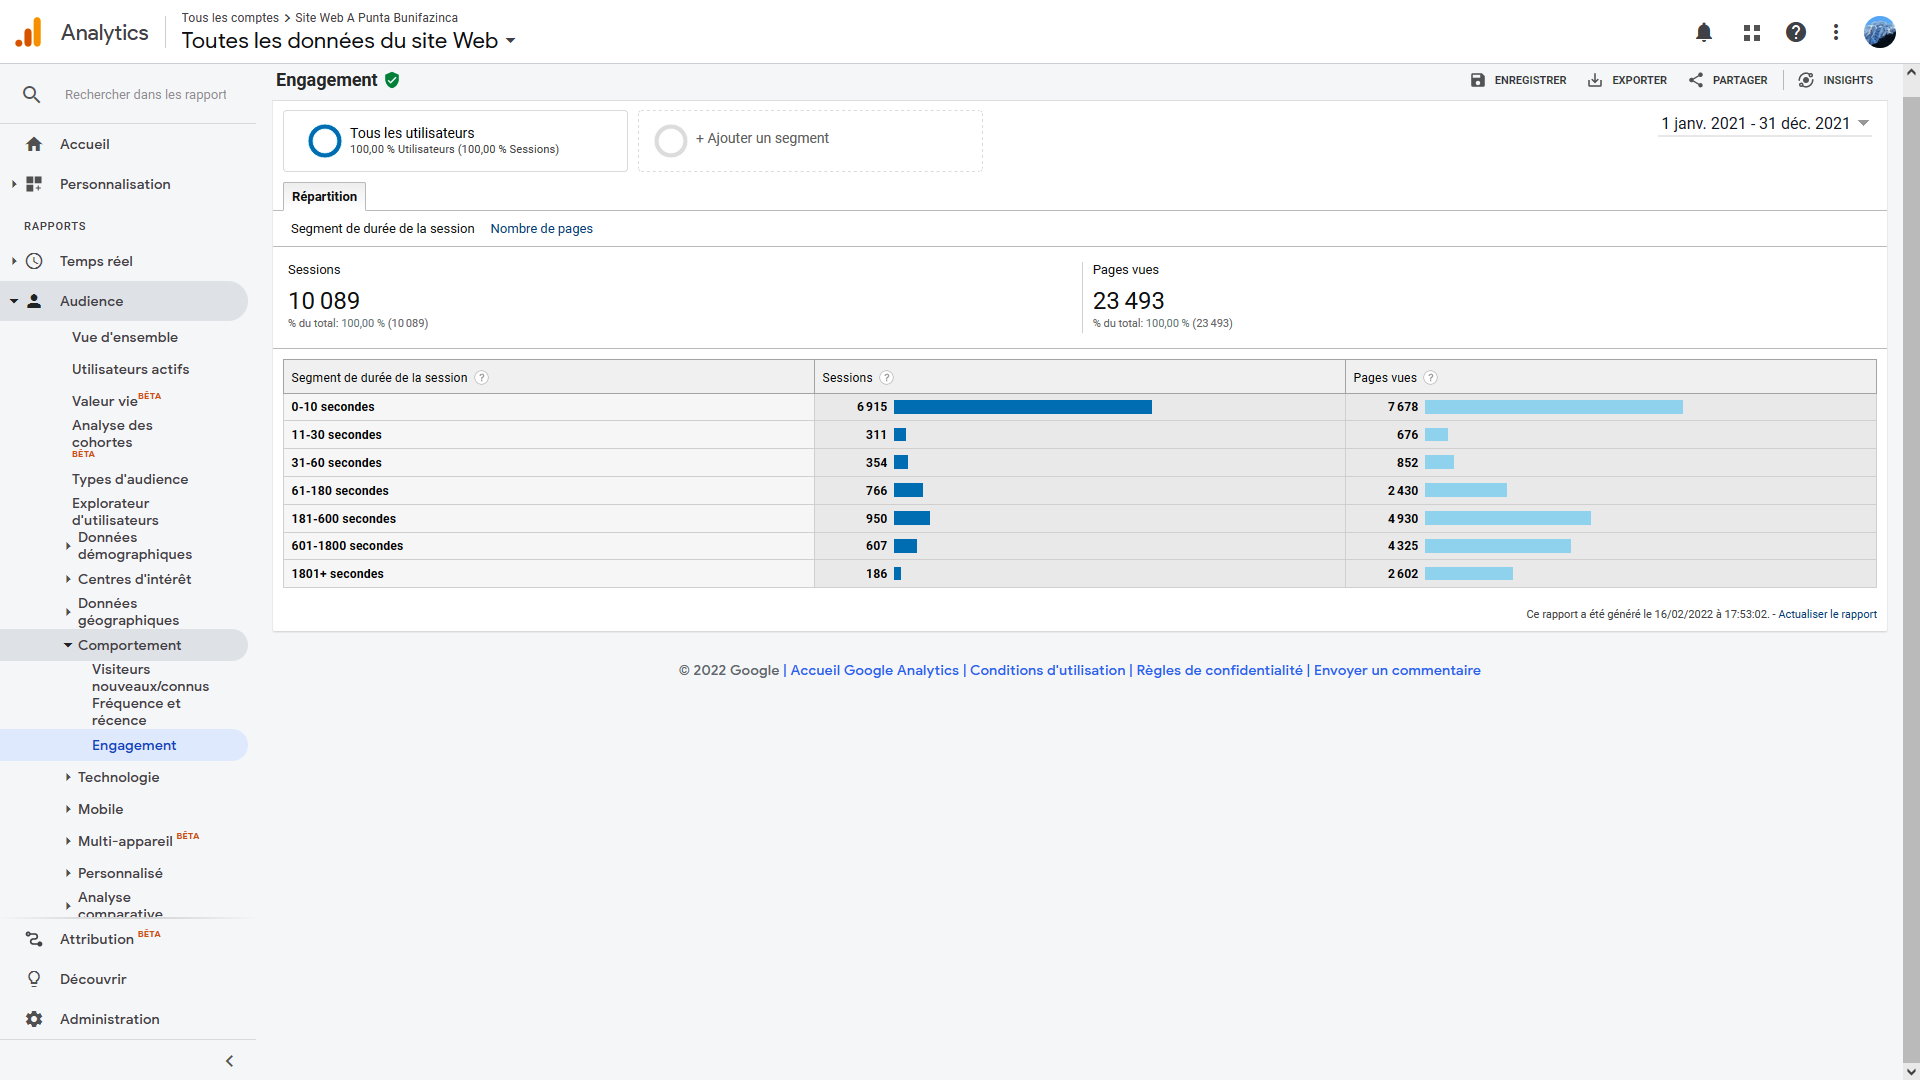
Task: Open the date range dropdown
Action: pos(1765,124)
